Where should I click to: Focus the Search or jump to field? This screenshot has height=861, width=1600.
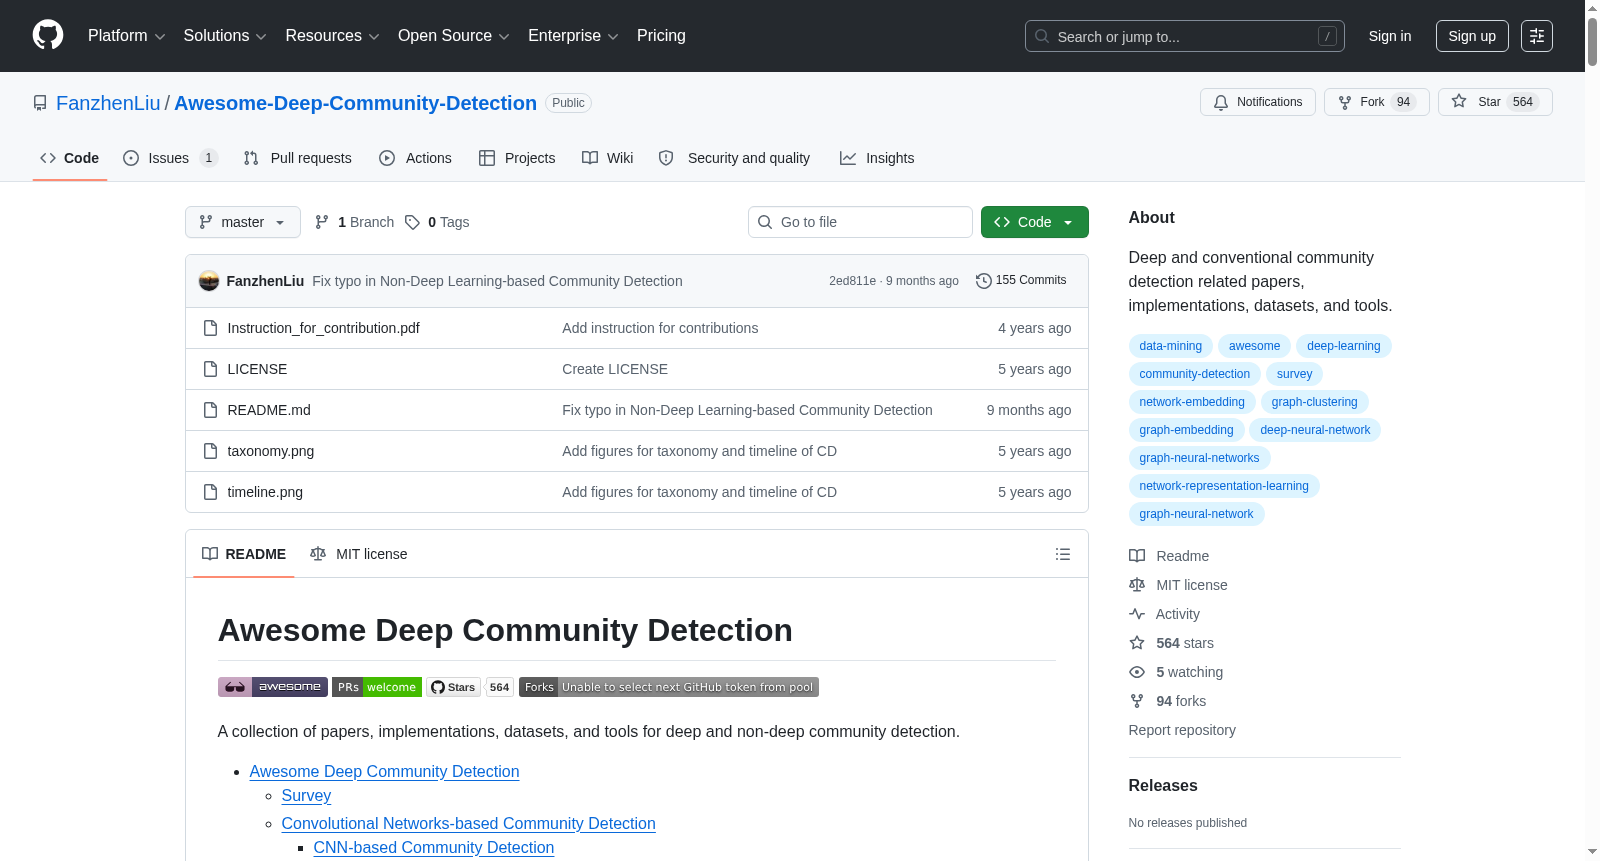click(1185, 36)
